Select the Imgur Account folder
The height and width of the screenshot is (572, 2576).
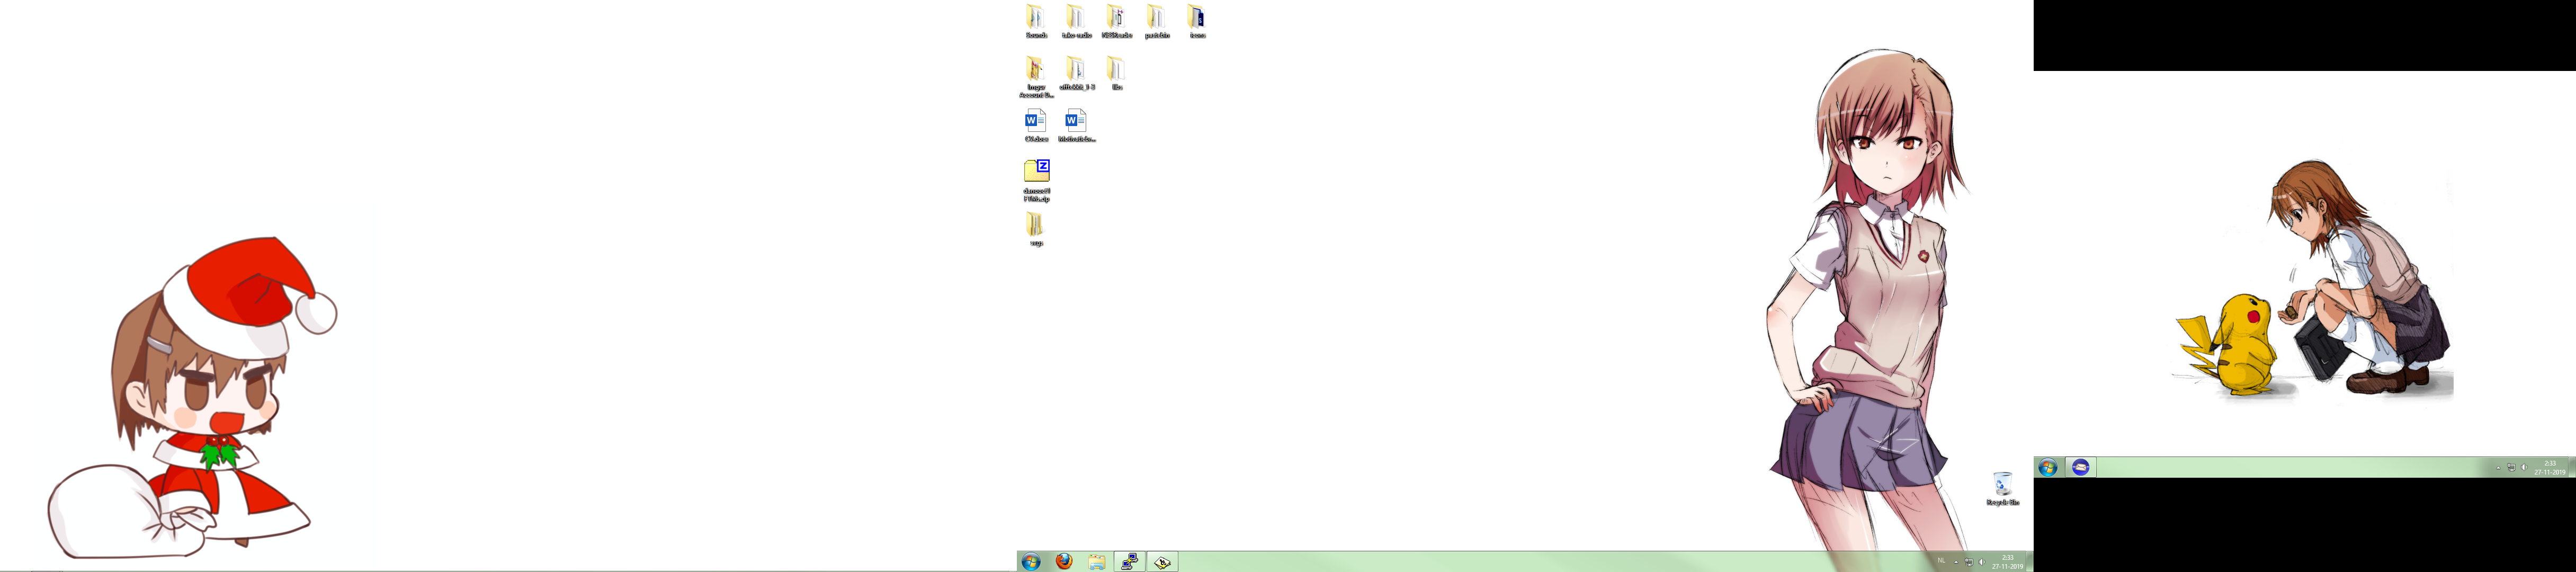pos(1035,71)
